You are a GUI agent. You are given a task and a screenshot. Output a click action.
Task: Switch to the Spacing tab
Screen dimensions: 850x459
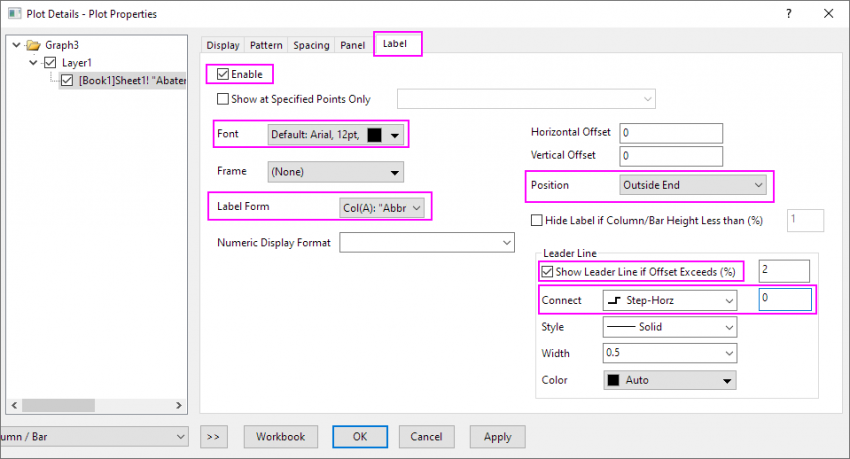pos(310,45)
